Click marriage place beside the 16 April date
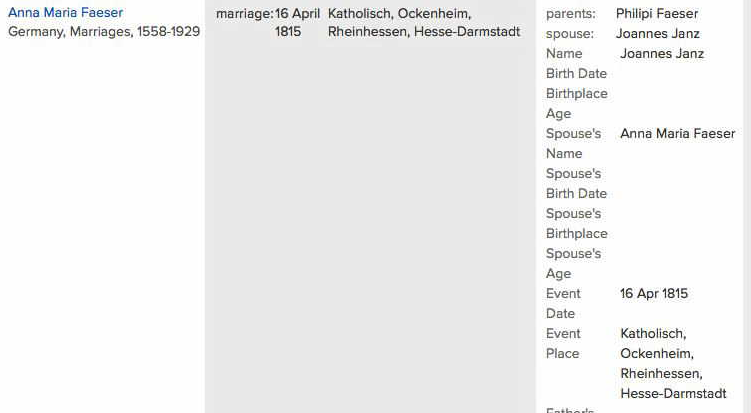The image size is (751, 413). pyautogui.click(x=424, y=22)
